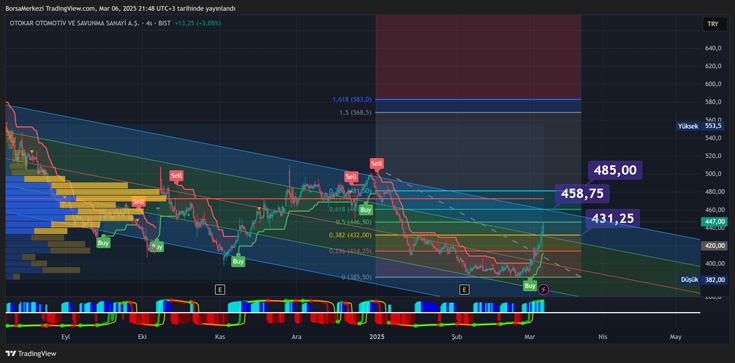
Task: Click the Düşük 382,00 low label
Action: tap(703, 280)
